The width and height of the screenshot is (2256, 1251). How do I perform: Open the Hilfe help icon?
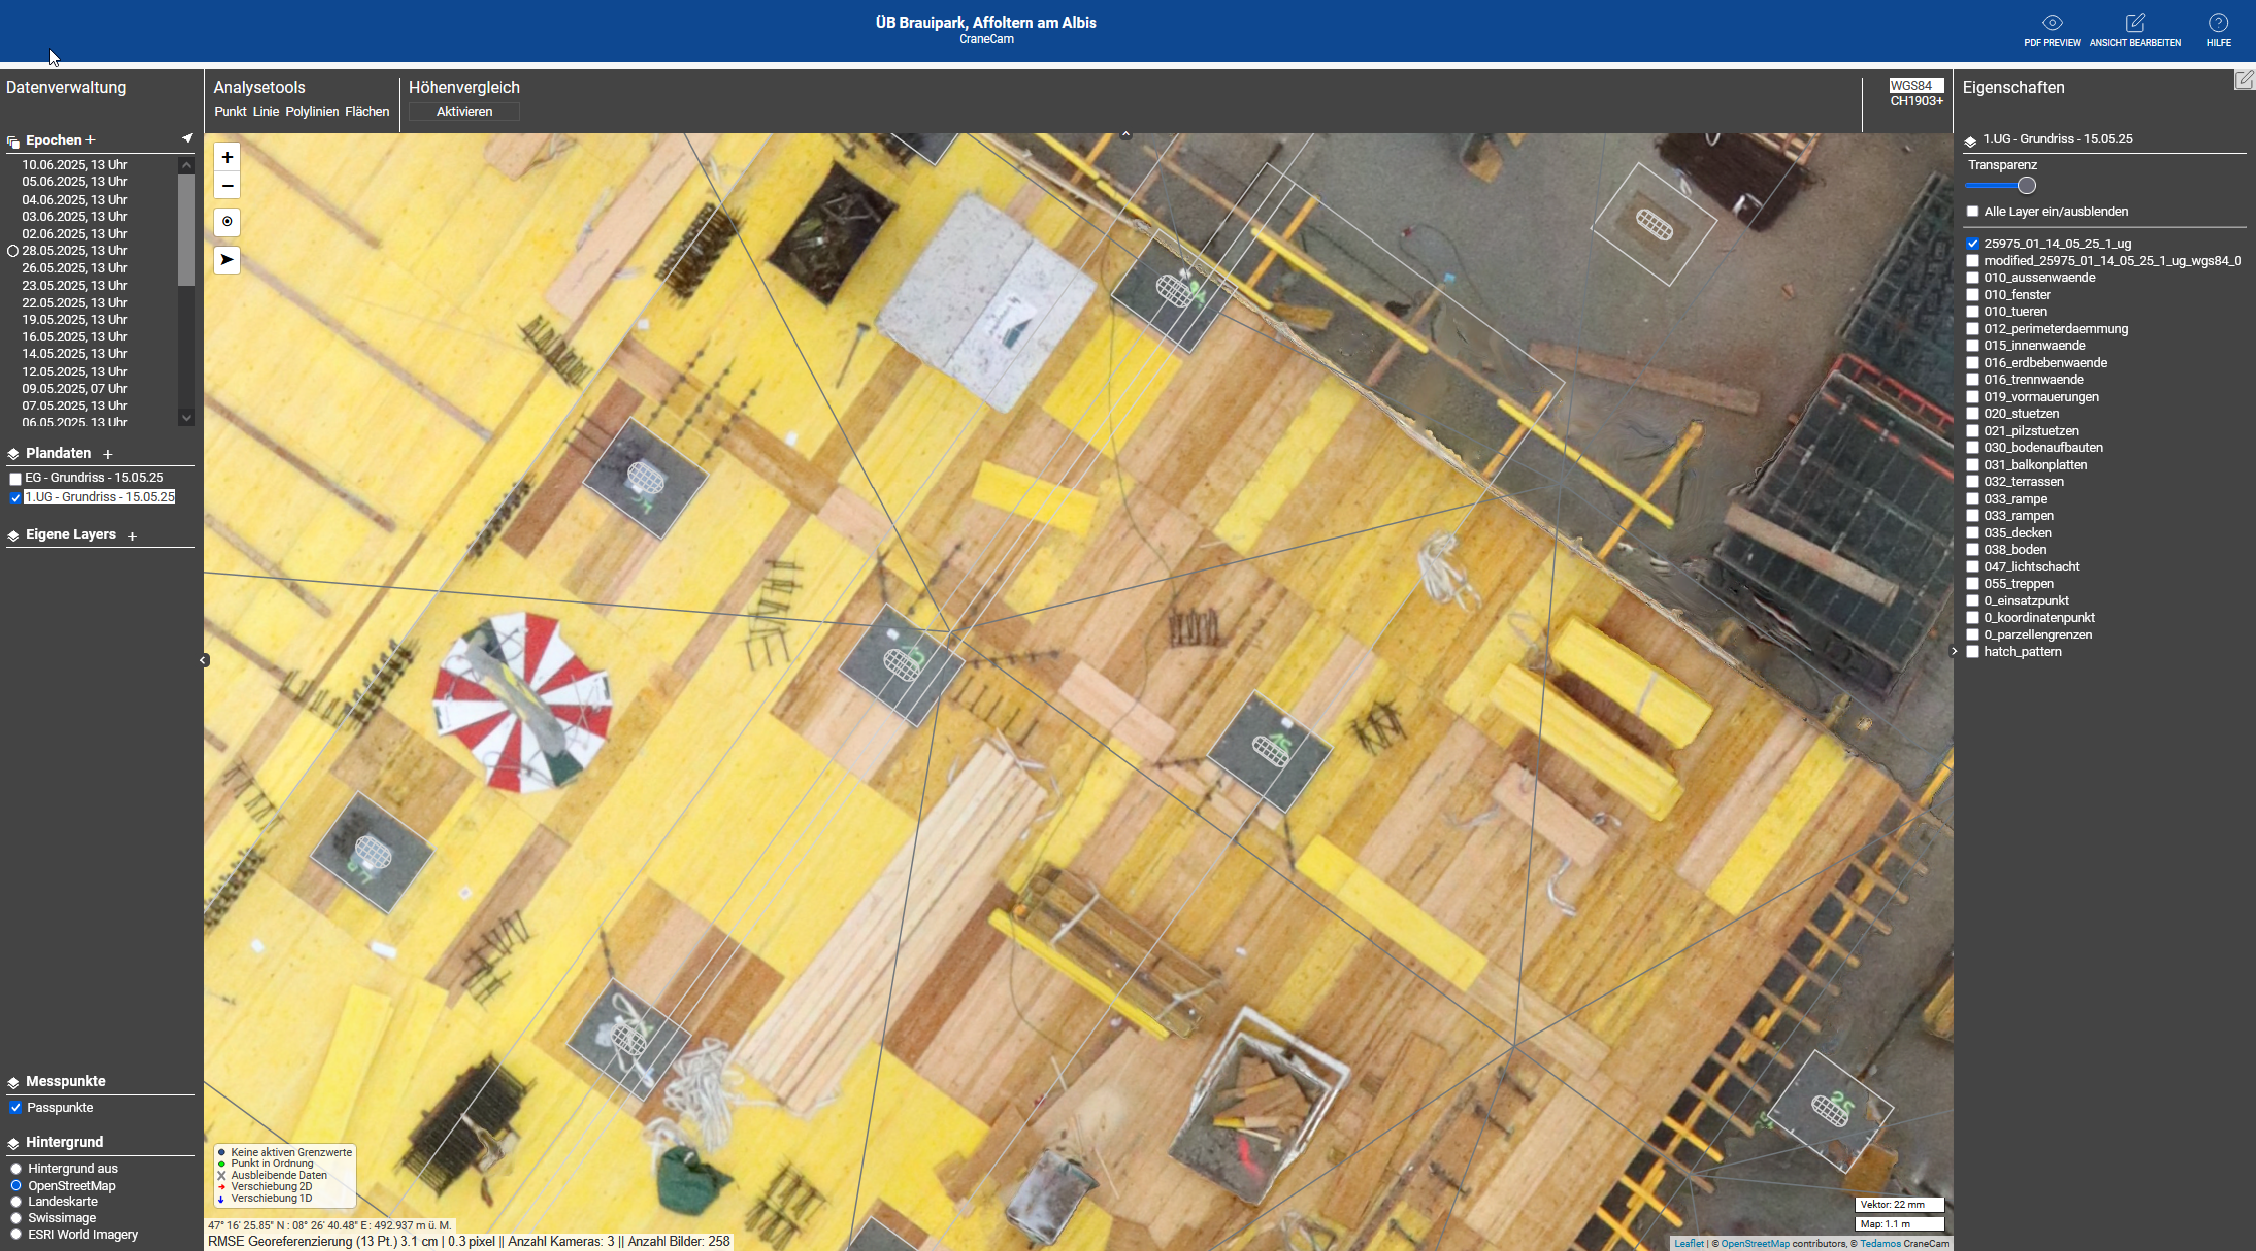pyautogui.click(x=2218, y=24)
